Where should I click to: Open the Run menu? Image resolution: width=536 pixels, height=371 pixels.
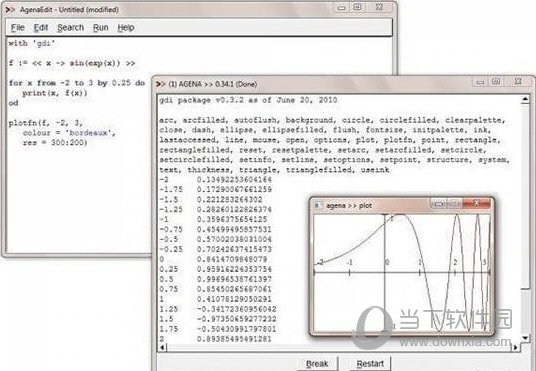(100, 27)
